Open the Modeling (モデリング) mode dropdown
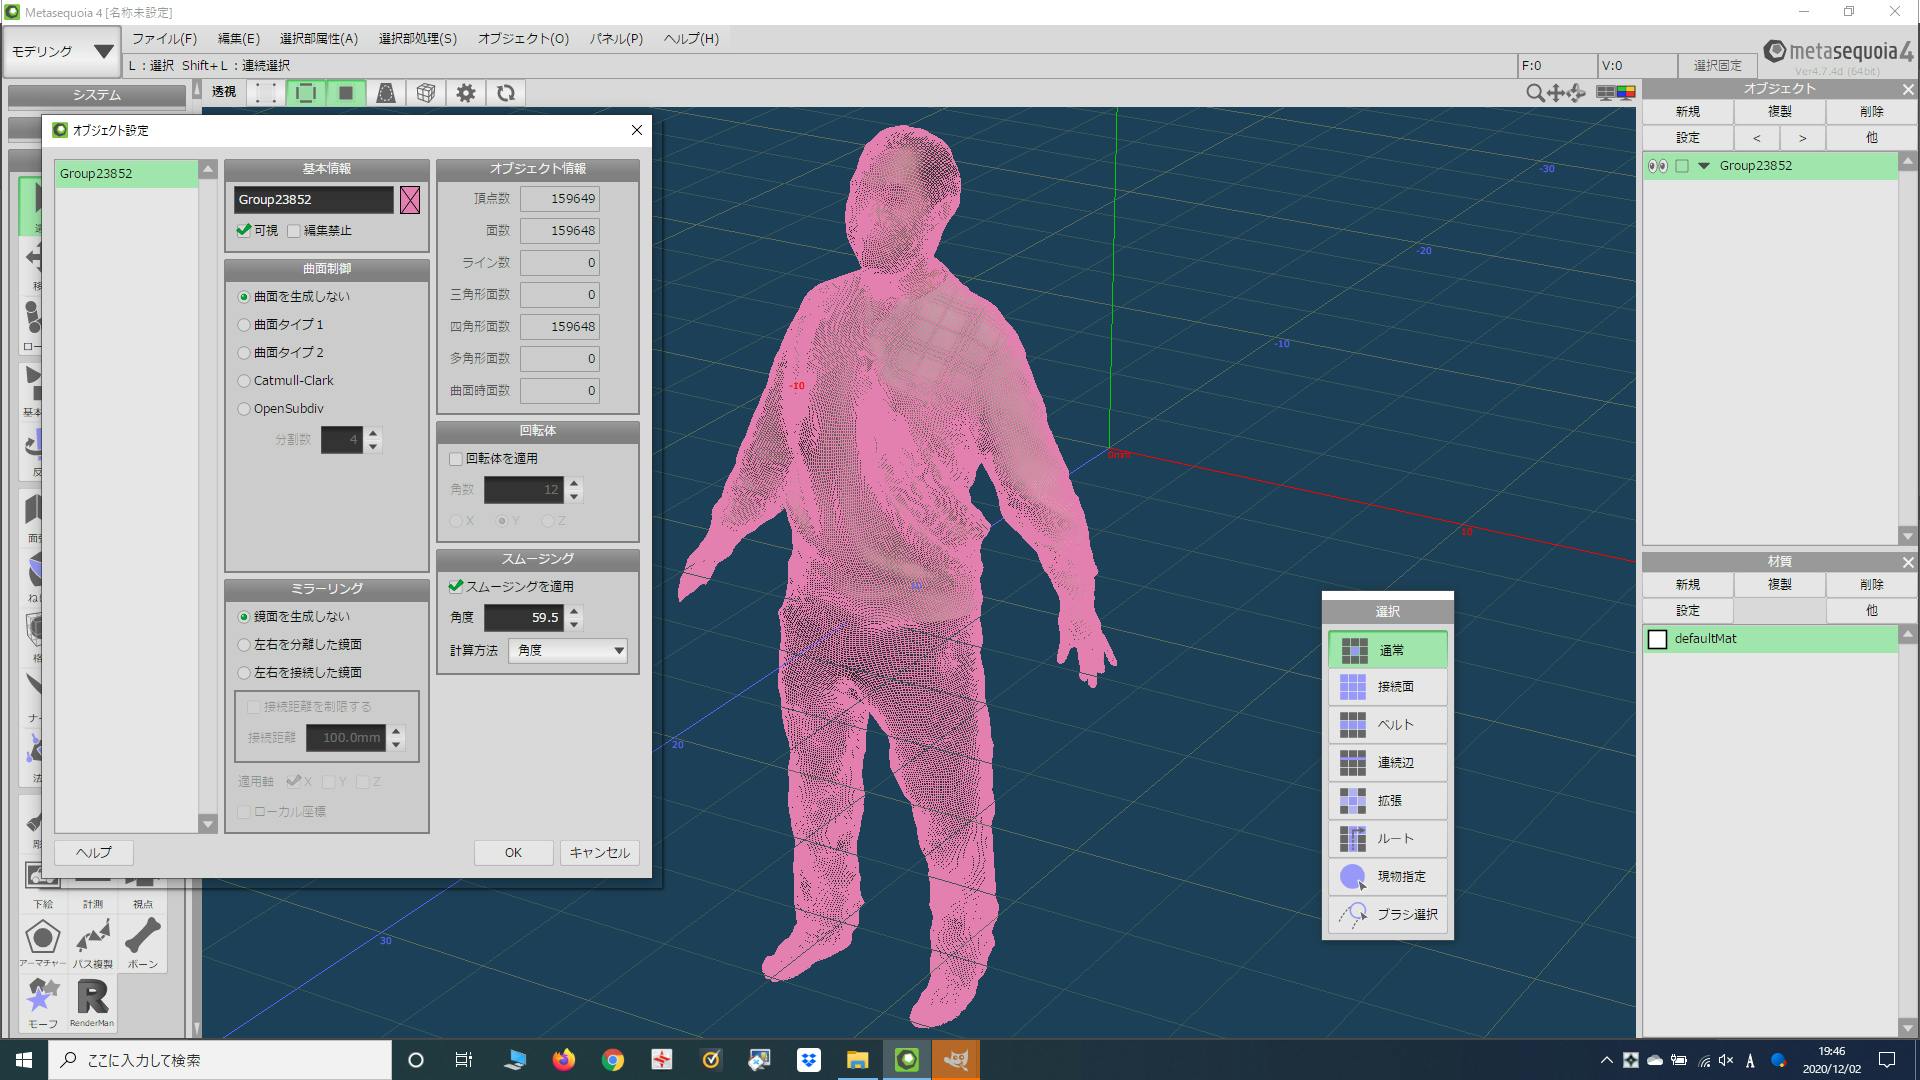The height and width of the screenshot is (1080, 1920). click(x=62, y=51)
